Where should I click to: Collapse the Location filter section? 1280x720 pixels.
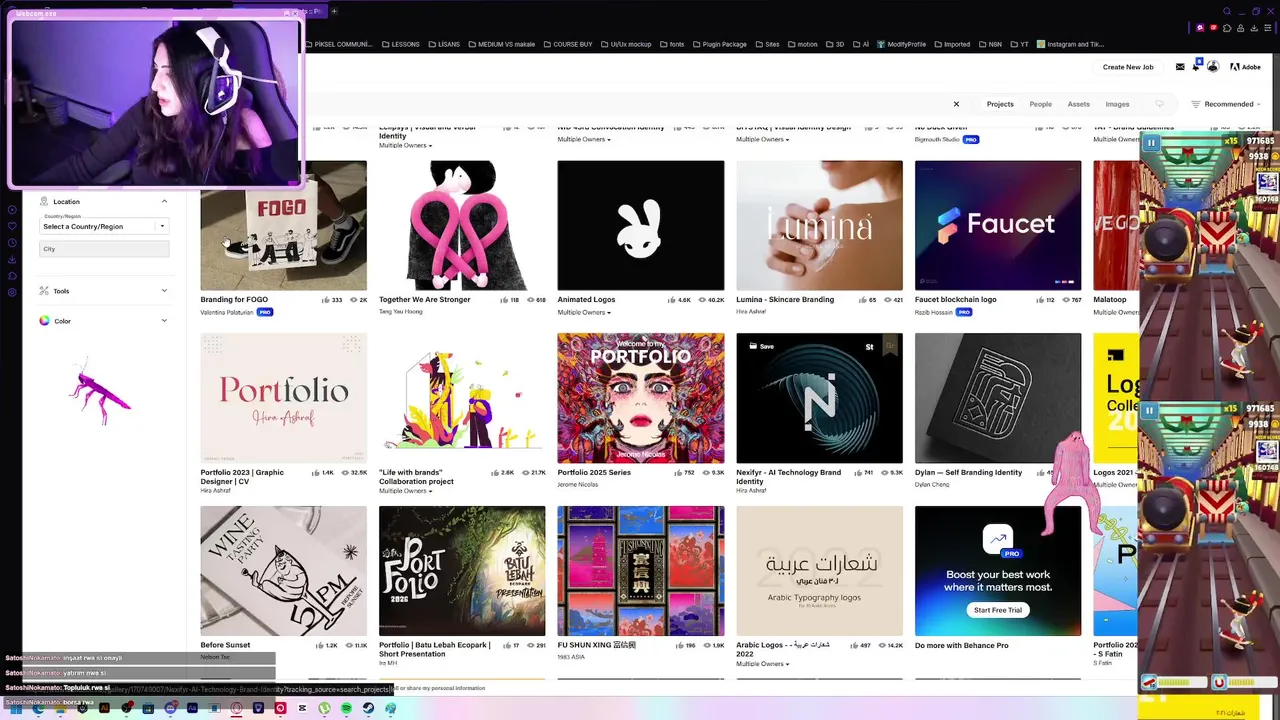[x=164, y=201]
